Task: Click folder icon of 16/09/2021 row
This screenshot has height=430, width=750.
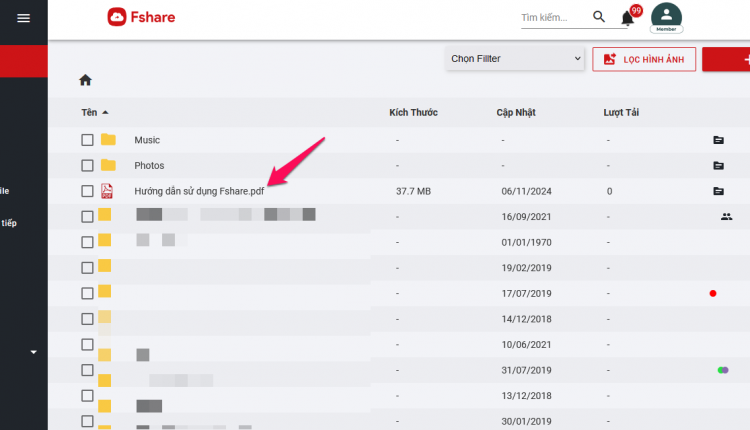Action: (104, 214)
